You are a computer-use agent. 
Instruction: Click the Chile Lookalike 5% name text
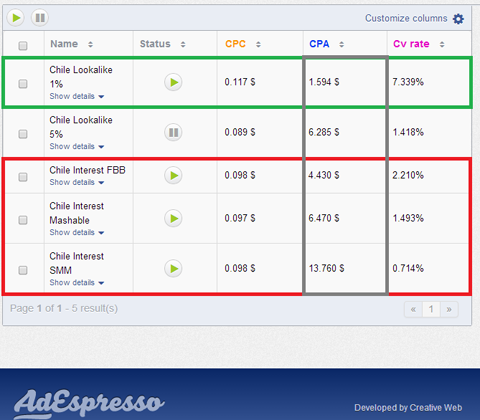tap(81, 127)
